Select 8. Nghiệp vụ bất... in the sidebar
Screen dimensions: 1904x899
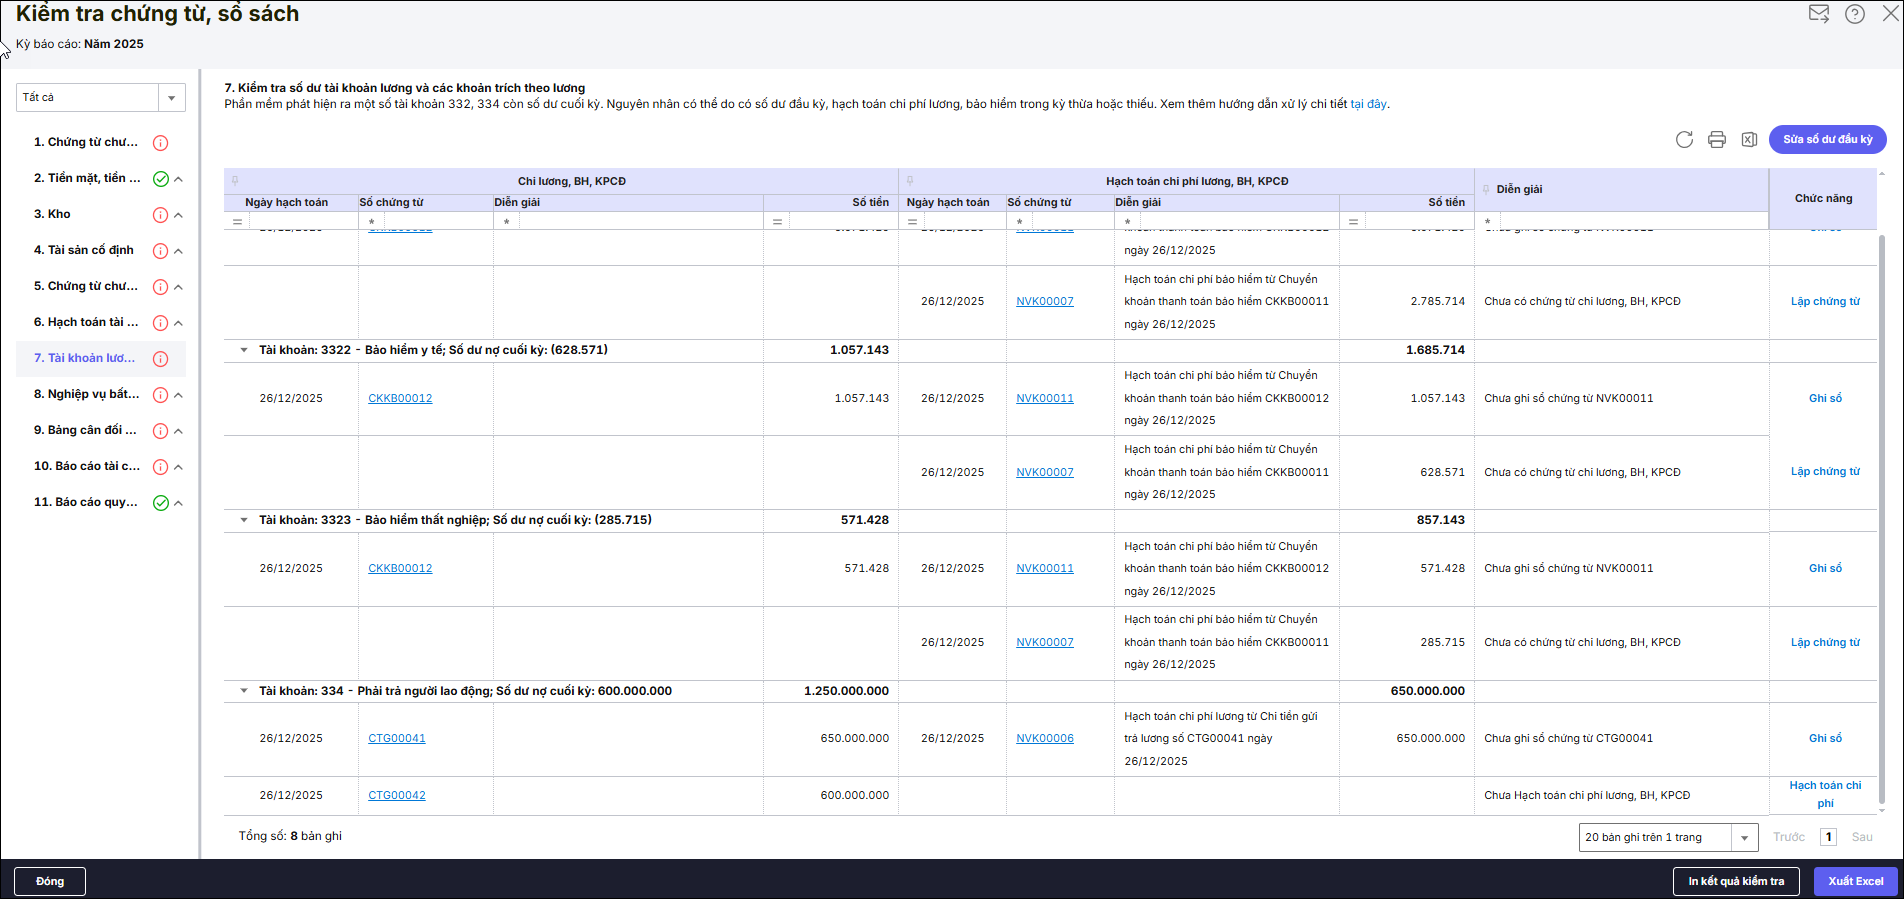point(86,394)
